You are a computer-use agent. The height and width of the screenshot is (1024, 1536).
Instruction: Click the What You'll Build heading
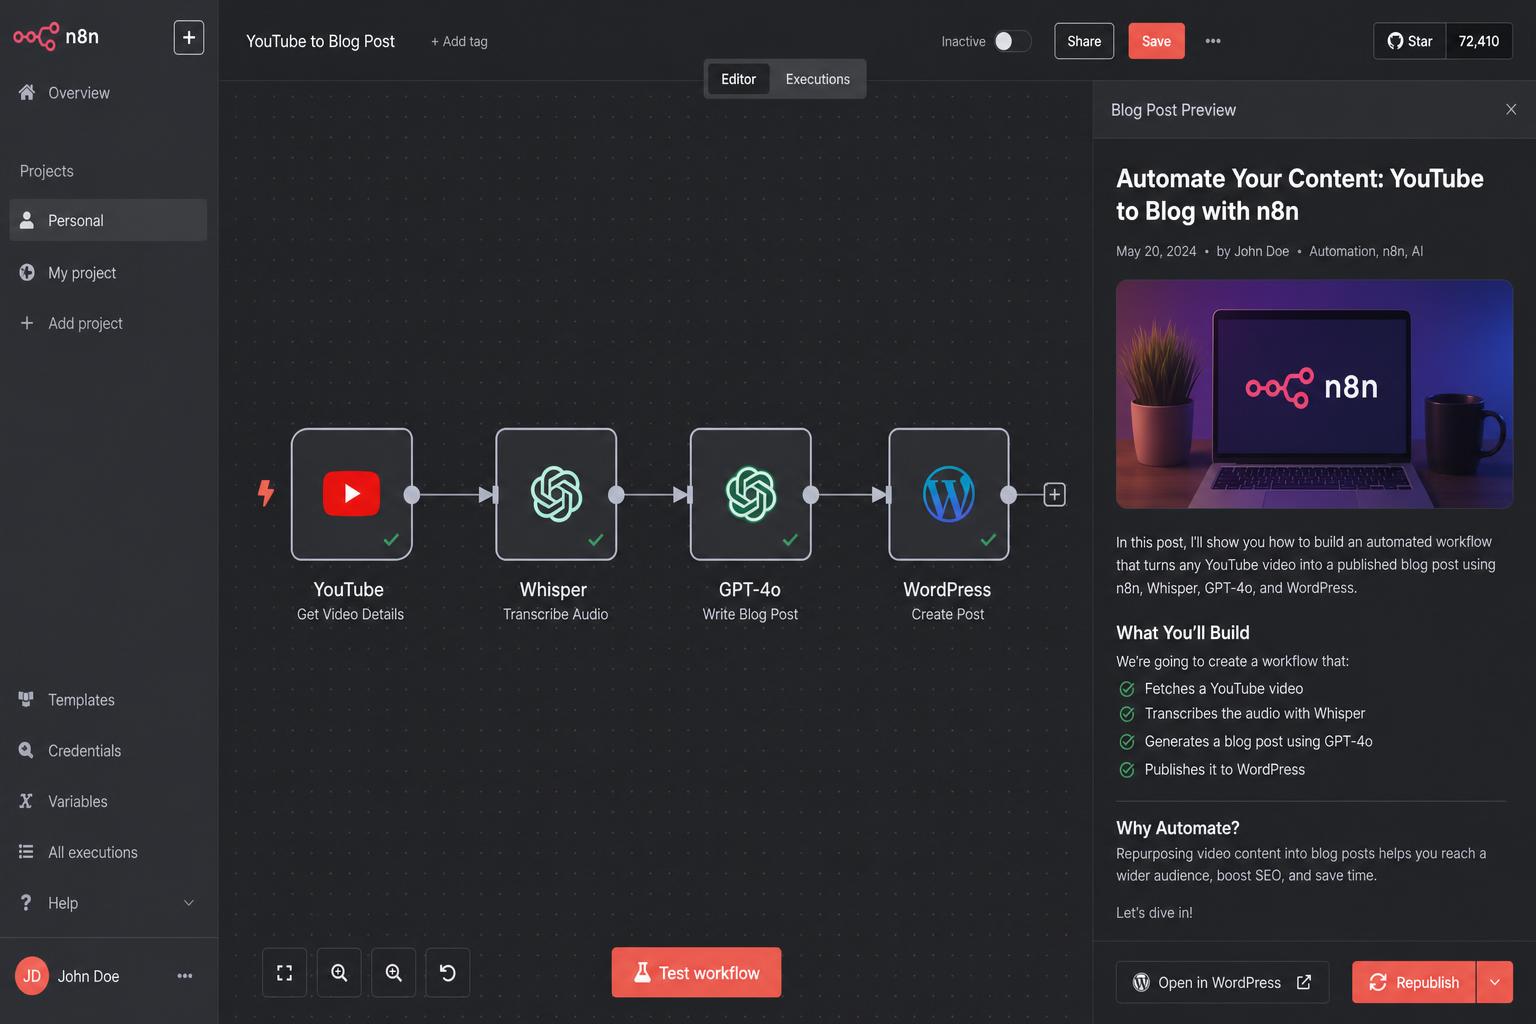click(1183, 633)
